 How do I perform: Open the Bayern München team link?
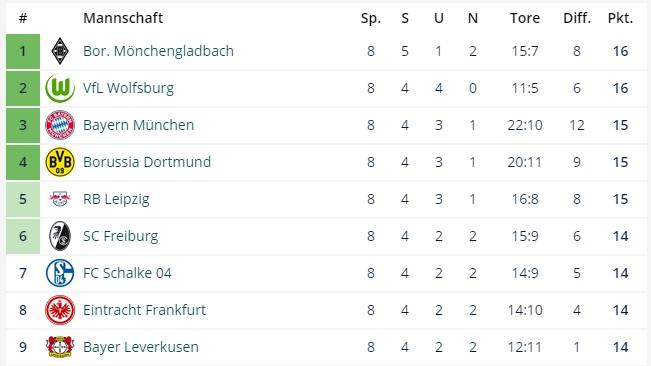138,125
